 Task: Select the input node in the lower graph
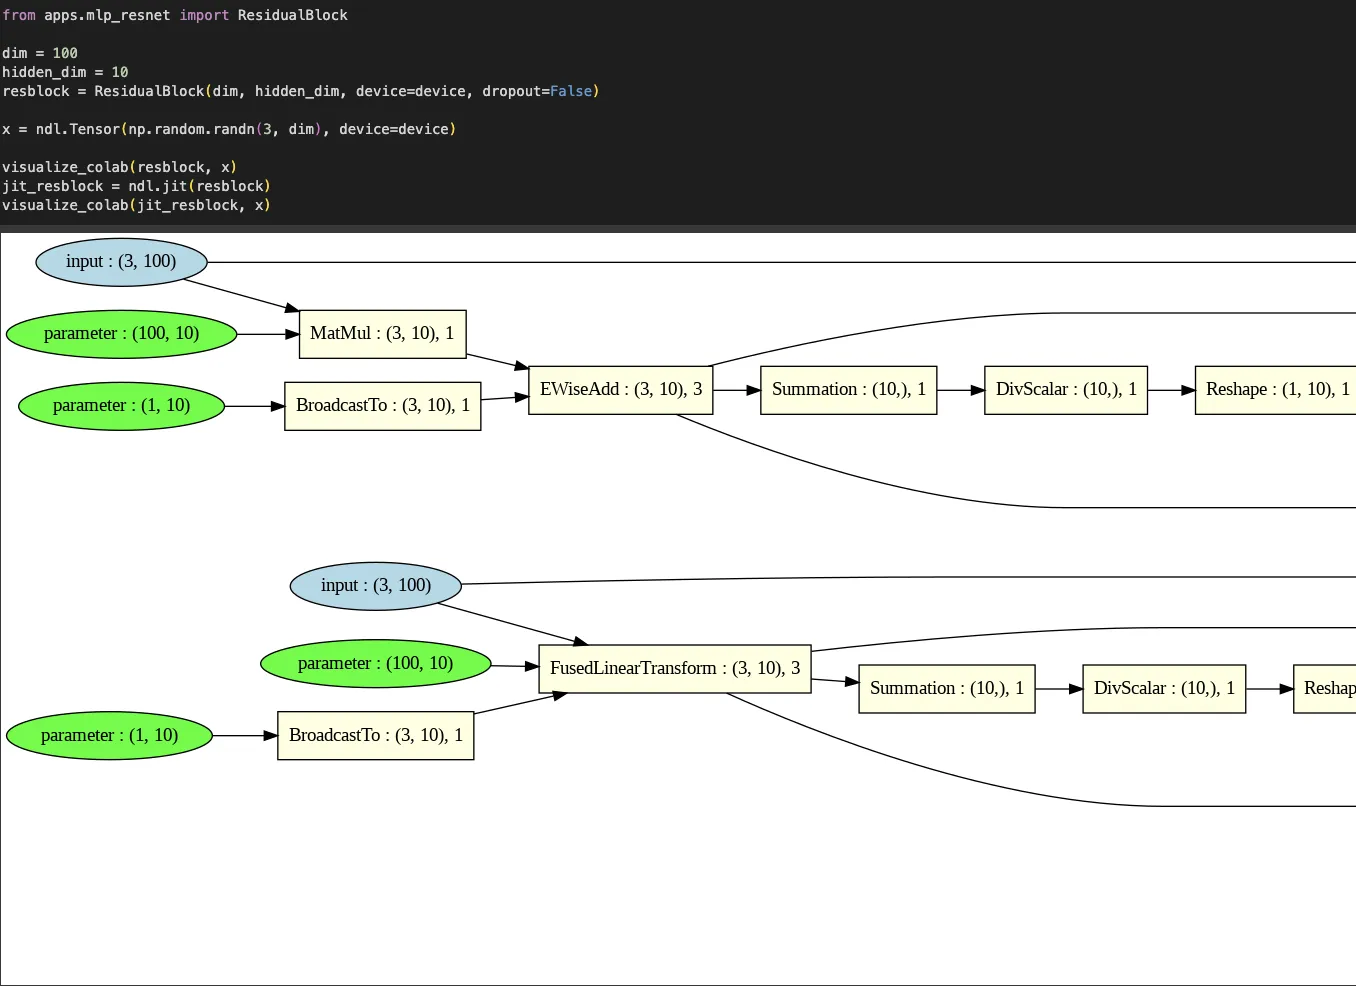375,586
